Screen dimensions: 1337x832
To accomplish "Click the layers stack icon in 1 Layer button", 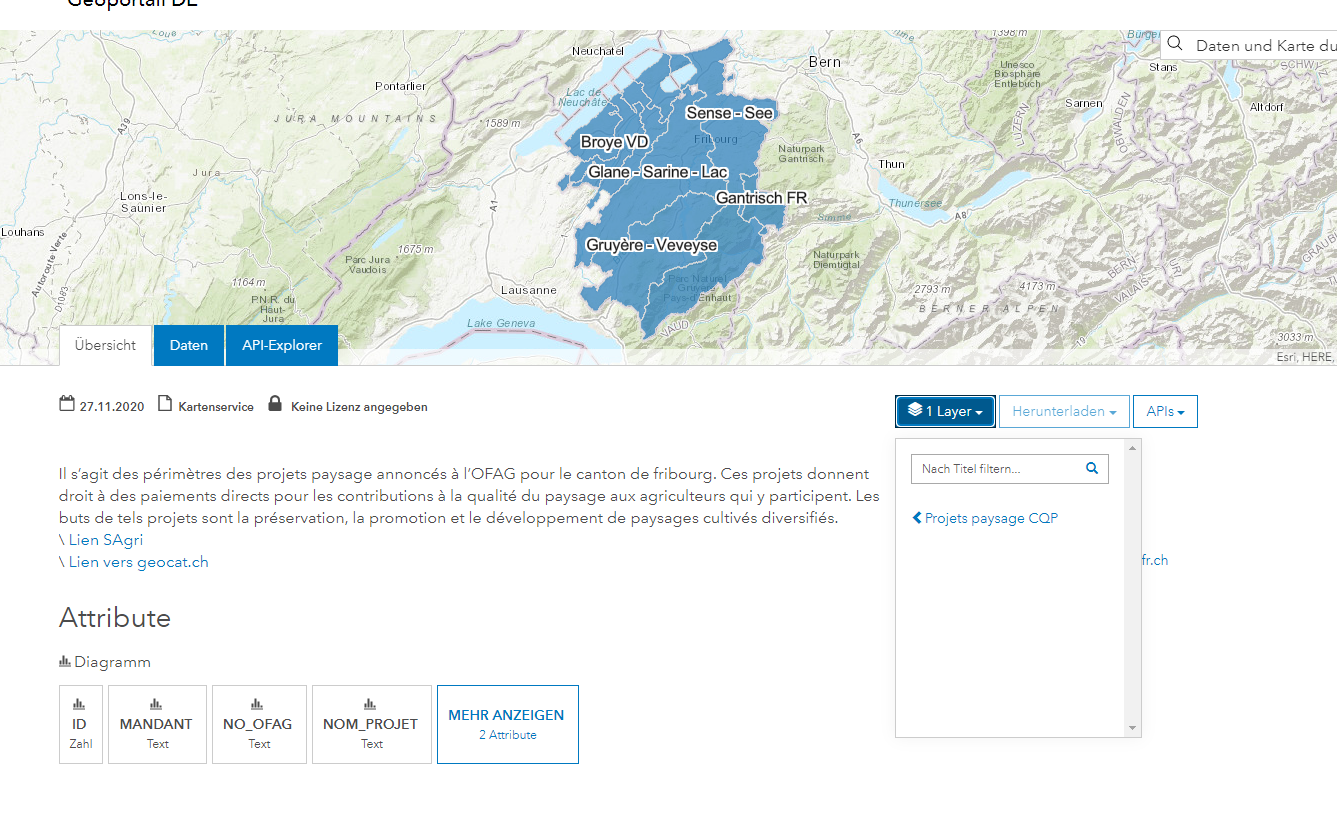I will (915, 410).
